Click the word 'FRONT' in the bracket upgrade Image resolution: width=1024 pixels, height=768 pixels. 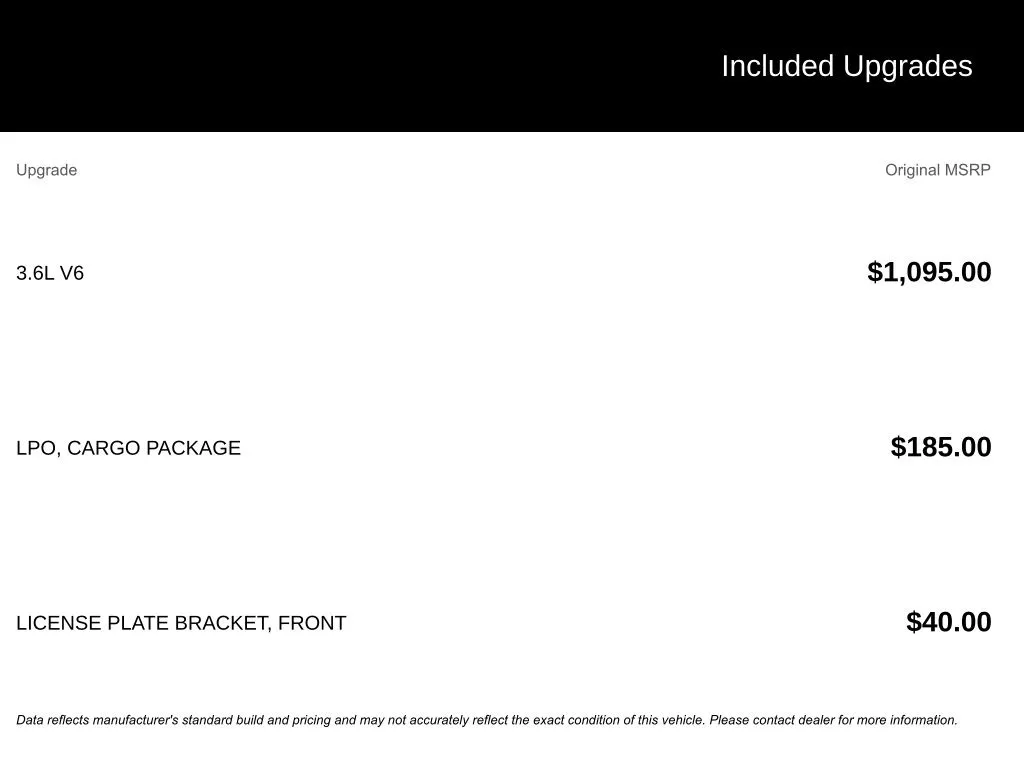[312, 623]
